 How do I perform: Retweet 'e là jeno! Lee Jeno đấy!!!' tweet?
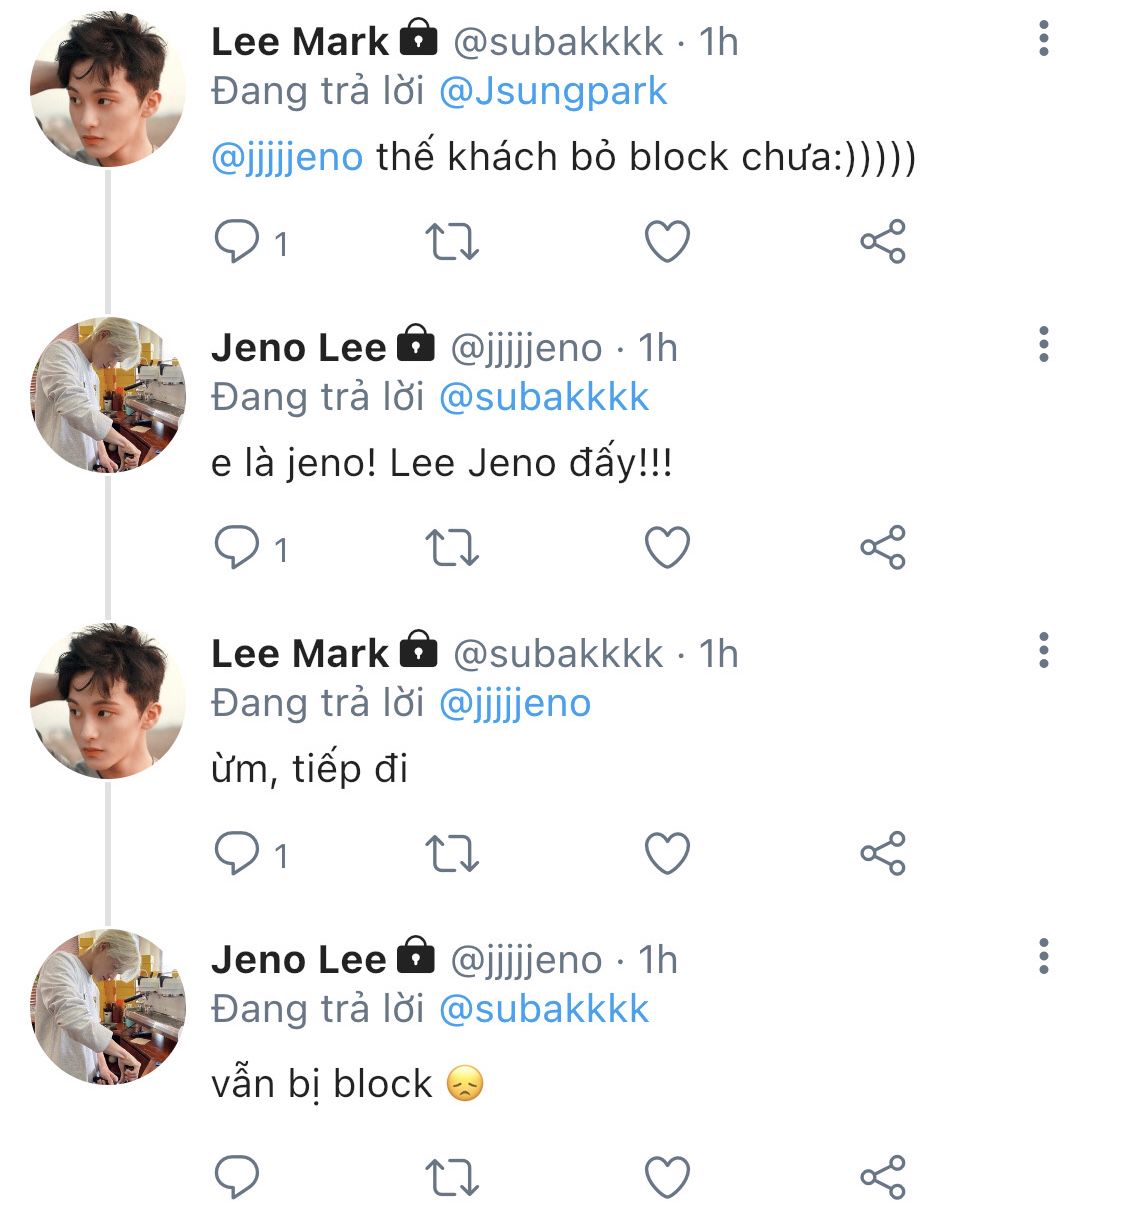point(452,548)
